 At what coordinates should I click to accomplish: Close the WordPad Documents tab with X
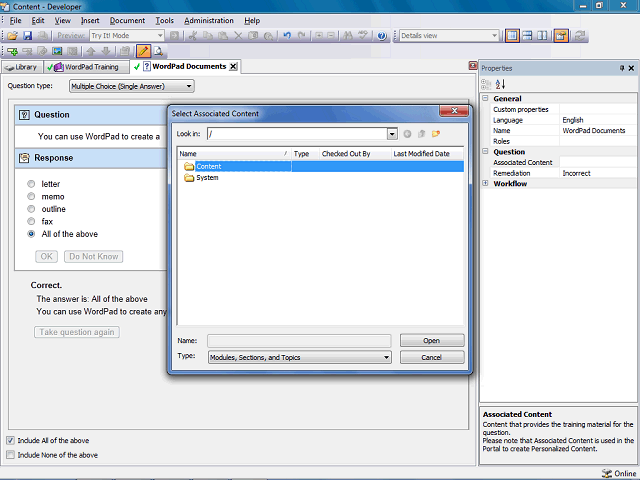point(233,67)
